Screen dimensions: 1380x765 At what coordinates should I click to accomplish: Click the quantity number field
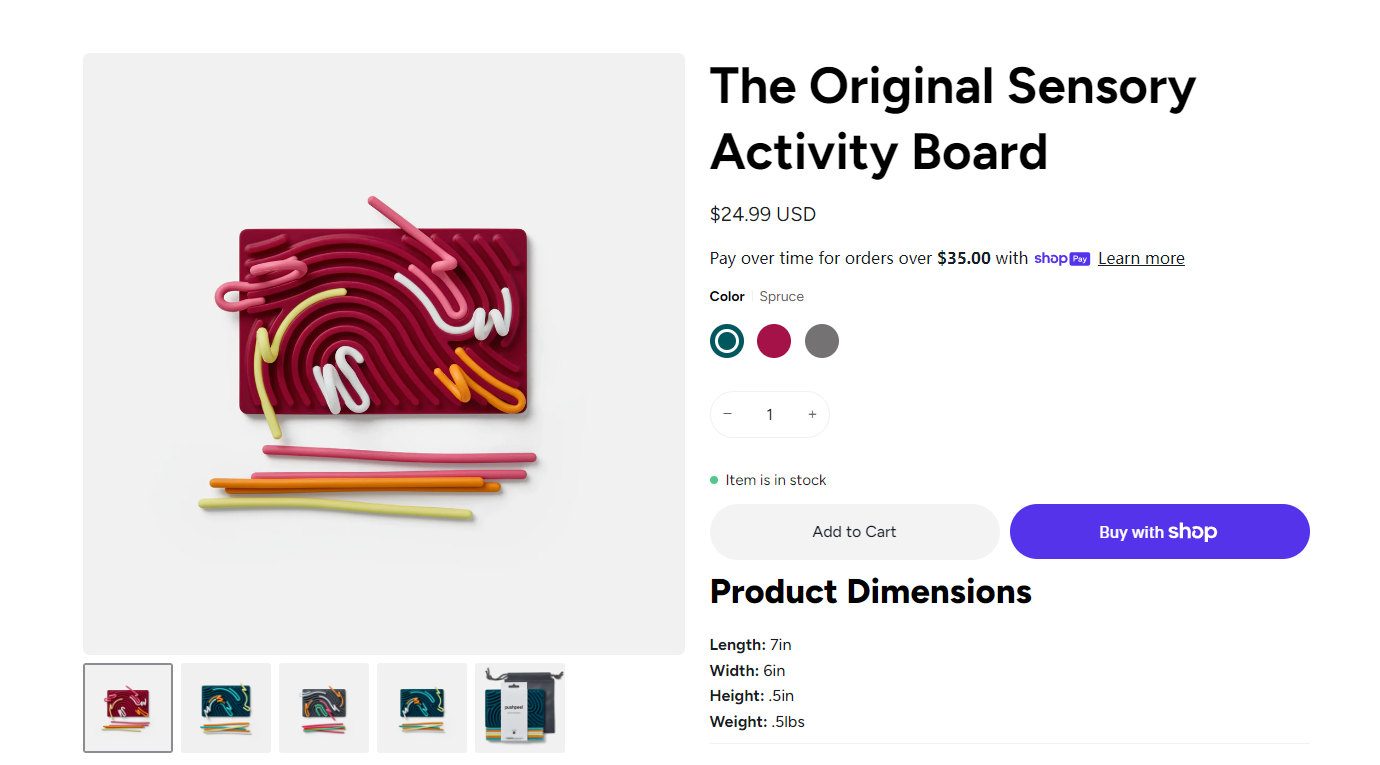[x=769, y=414]
